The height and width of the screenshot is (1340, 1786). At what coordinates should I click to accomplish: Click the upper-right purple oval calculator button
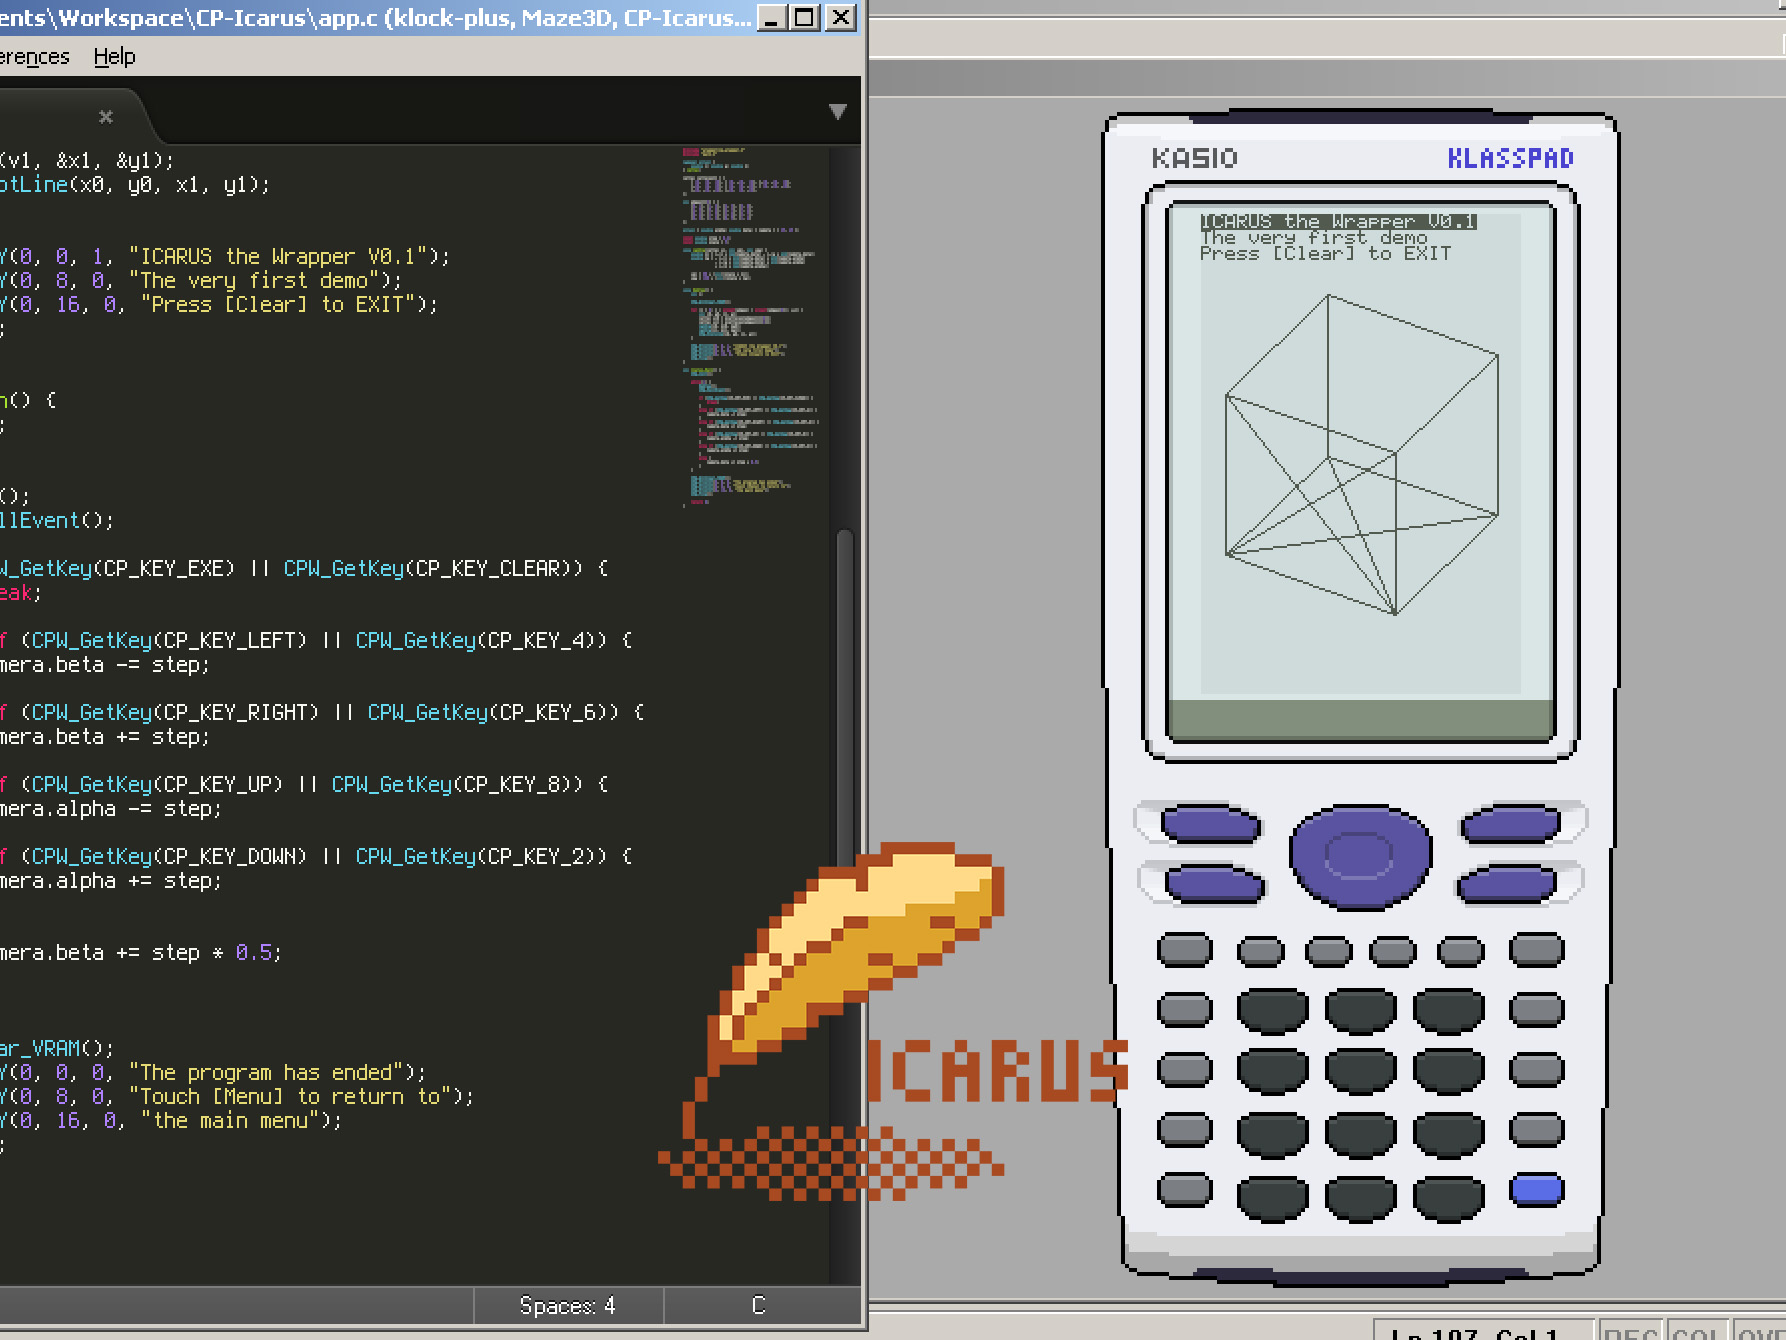coord(1510,824)
